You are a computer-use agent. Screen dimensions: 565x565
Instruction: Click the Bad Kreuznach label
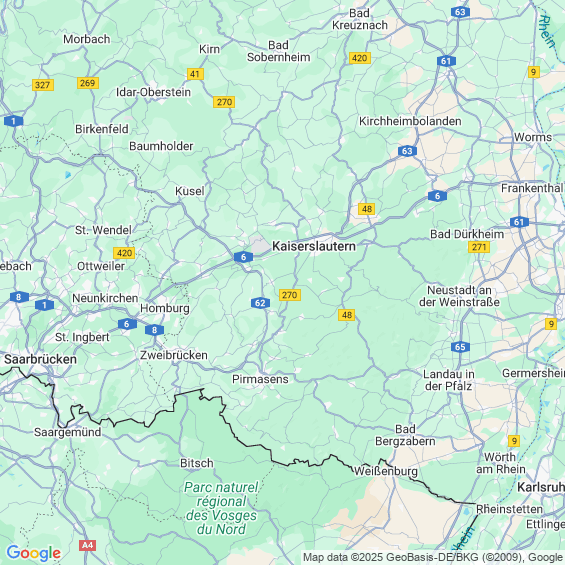tap(360, 19)
